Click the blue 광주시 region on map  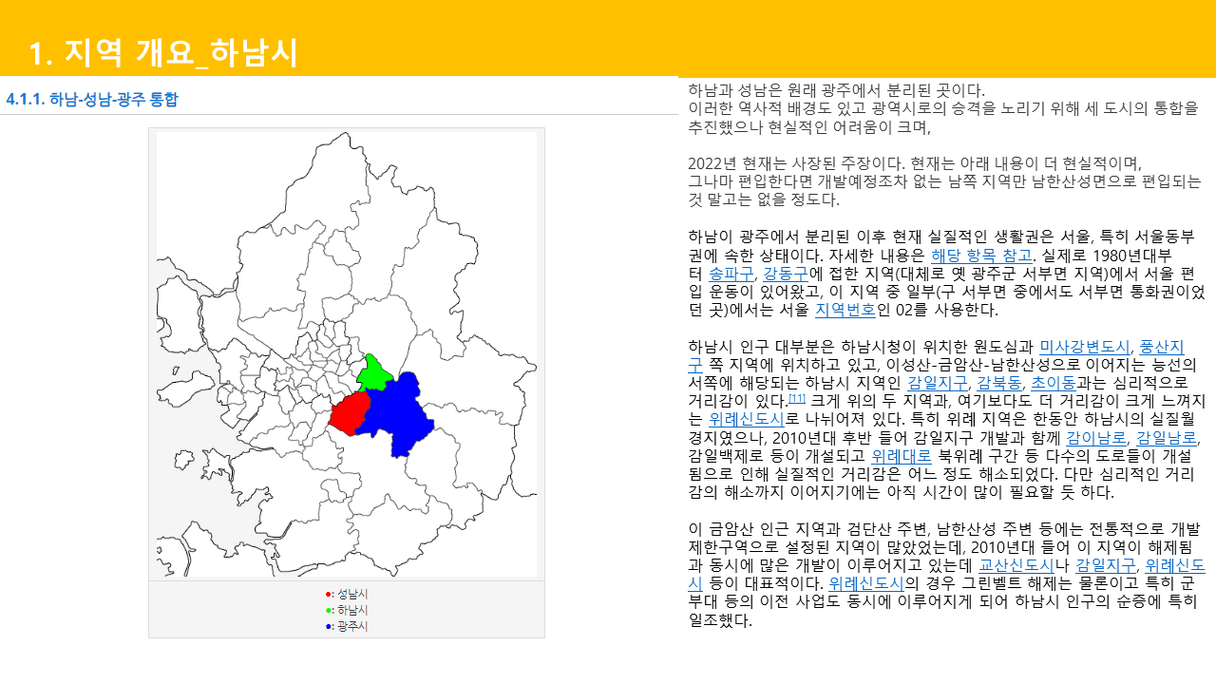point(402,413)
